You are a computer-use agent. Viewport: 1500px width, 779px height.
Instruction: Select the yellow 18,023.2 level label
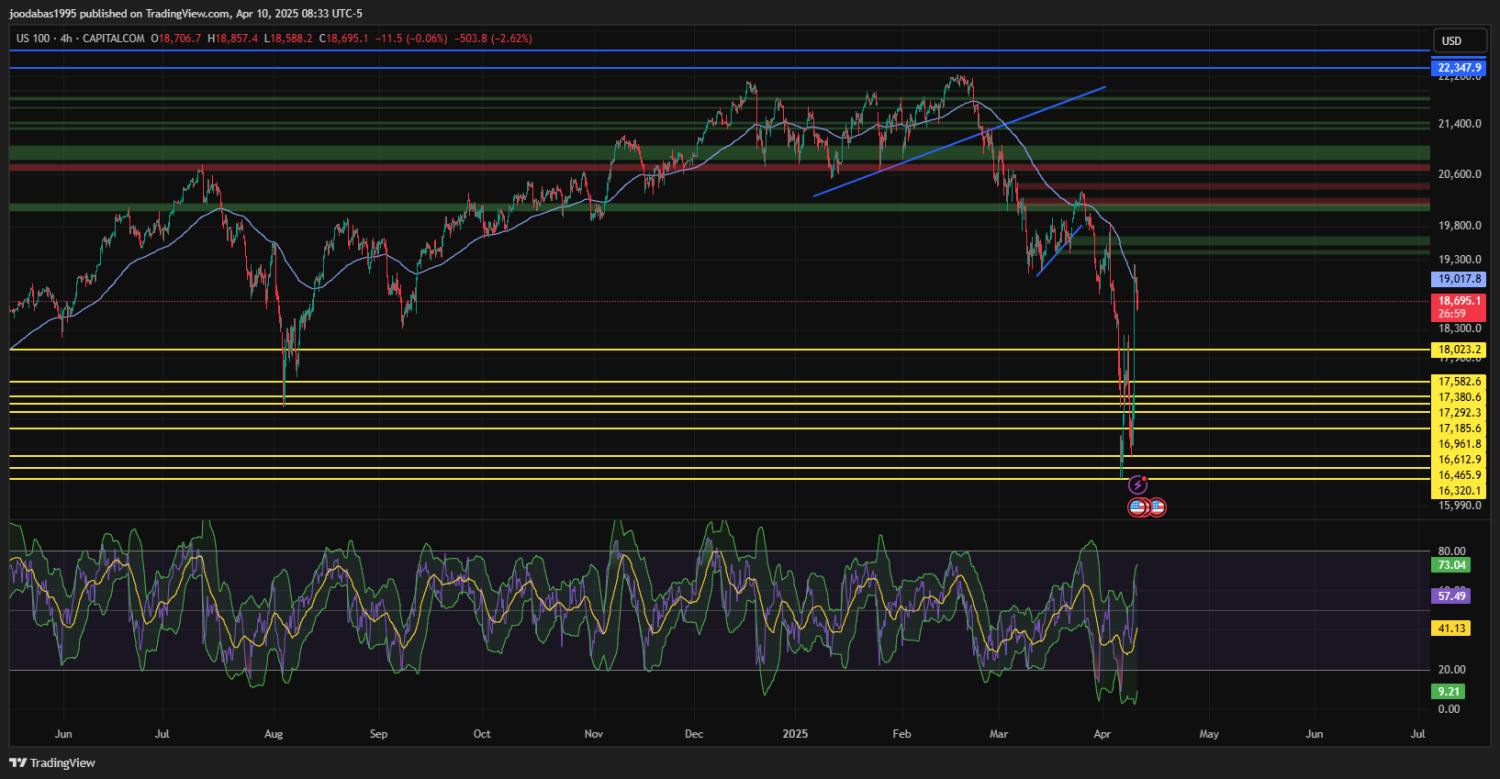pyautogui.click(x=1458, y=350)
